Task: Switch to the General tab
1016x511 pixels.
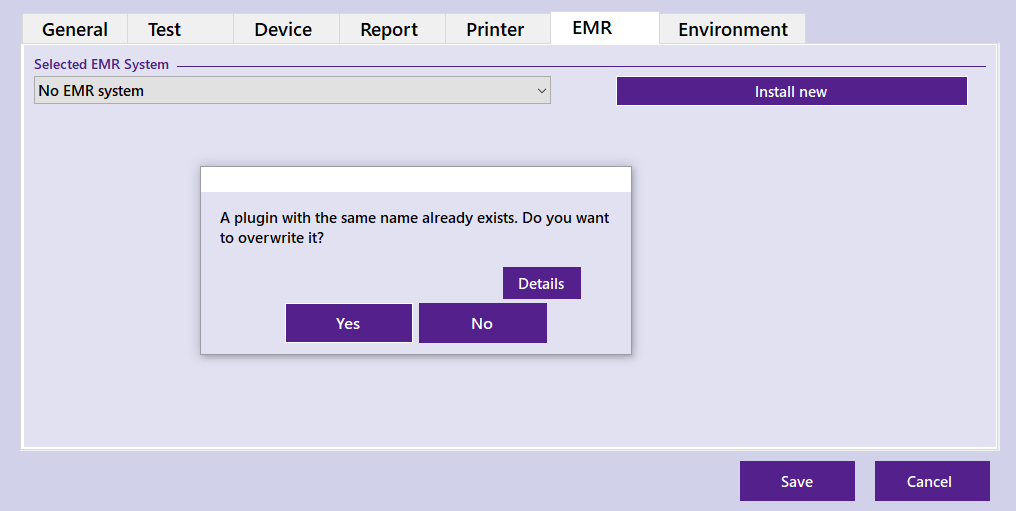Action: click(x=75, y=29)
